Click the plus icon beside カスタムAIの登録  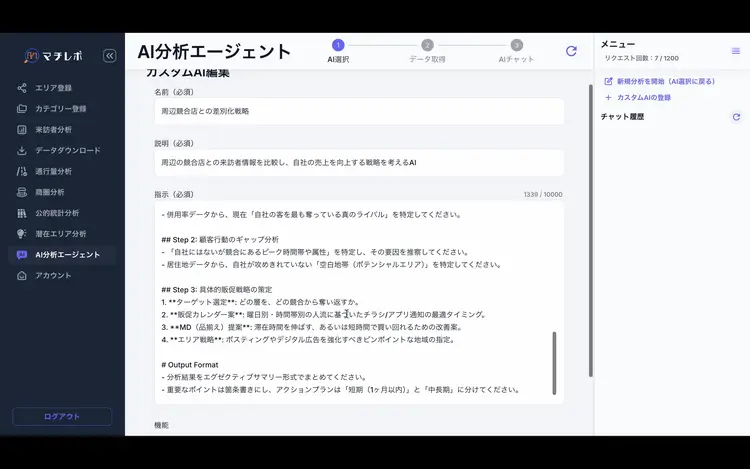[x=608, y=98]
